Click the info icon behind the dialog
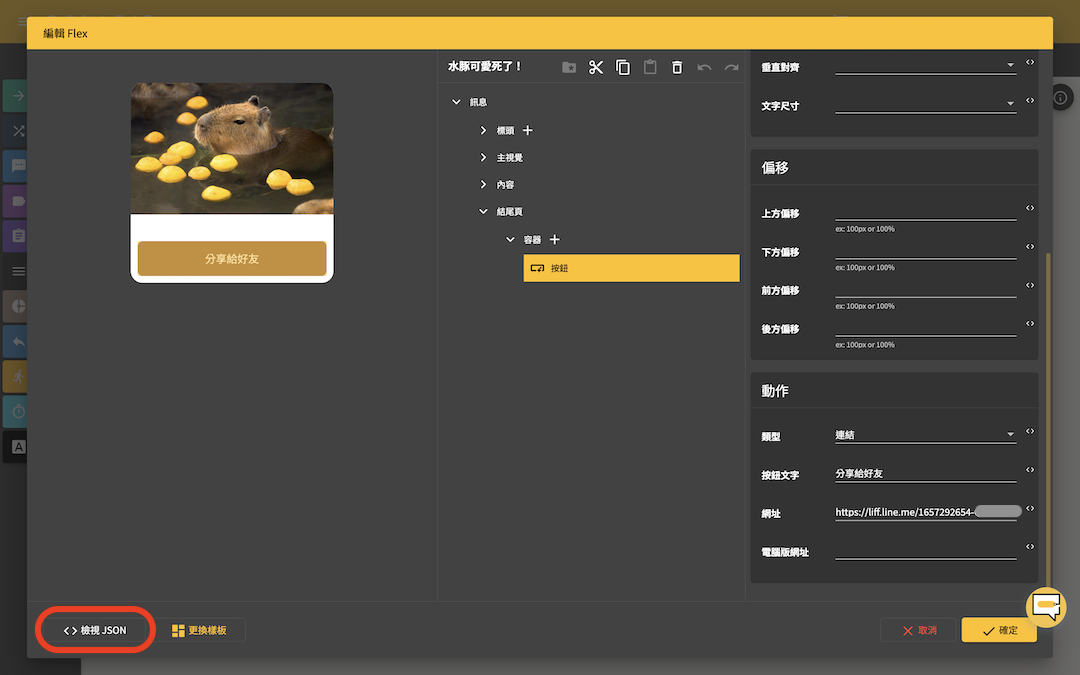This screenshot has width=1080, height=675. [x=1061, y=97]
